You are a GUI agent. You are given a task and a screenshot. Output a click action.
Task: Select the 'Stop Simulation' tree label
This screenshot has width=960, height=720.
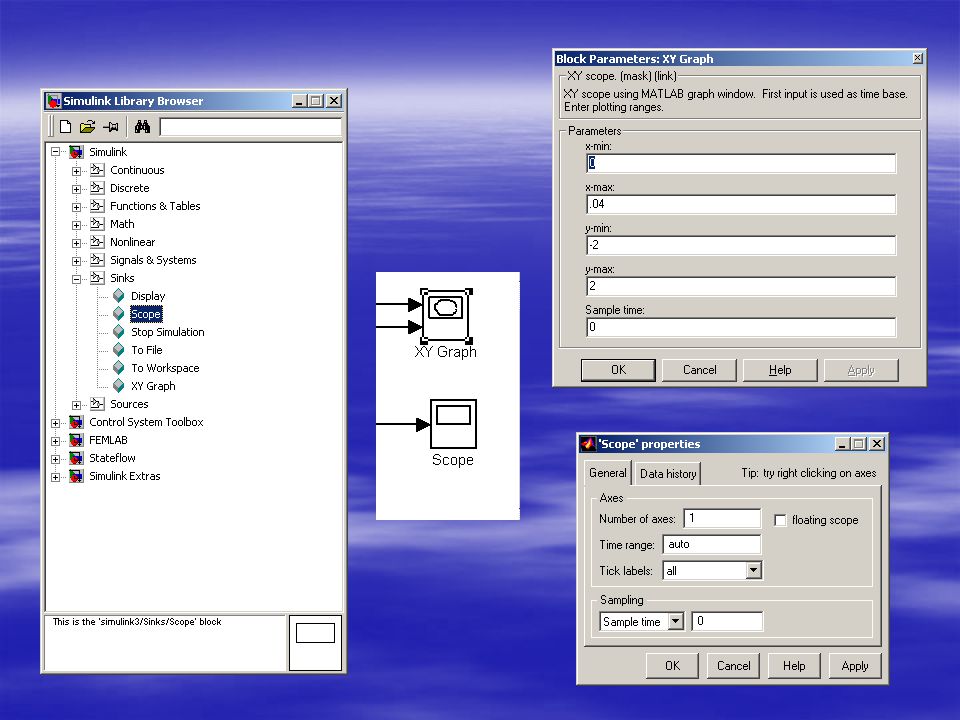pos(168,332)
